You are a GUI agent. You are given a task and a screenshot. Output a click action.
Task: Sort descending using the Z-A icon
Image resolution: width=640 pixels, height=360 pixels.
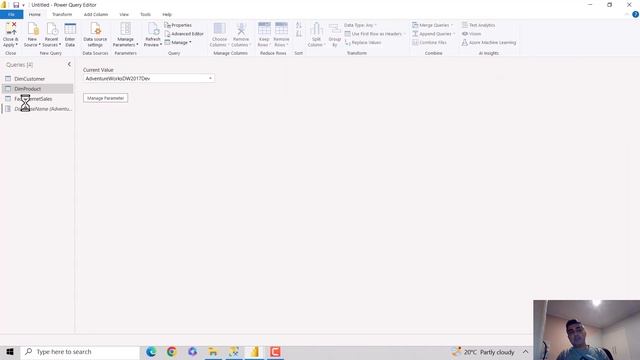point(299,34)
